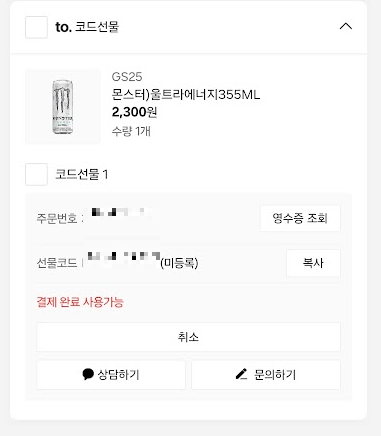Screen dimensions: 381x436
Task: Click the 코드선물 1 label text
Action: [82, 174]
